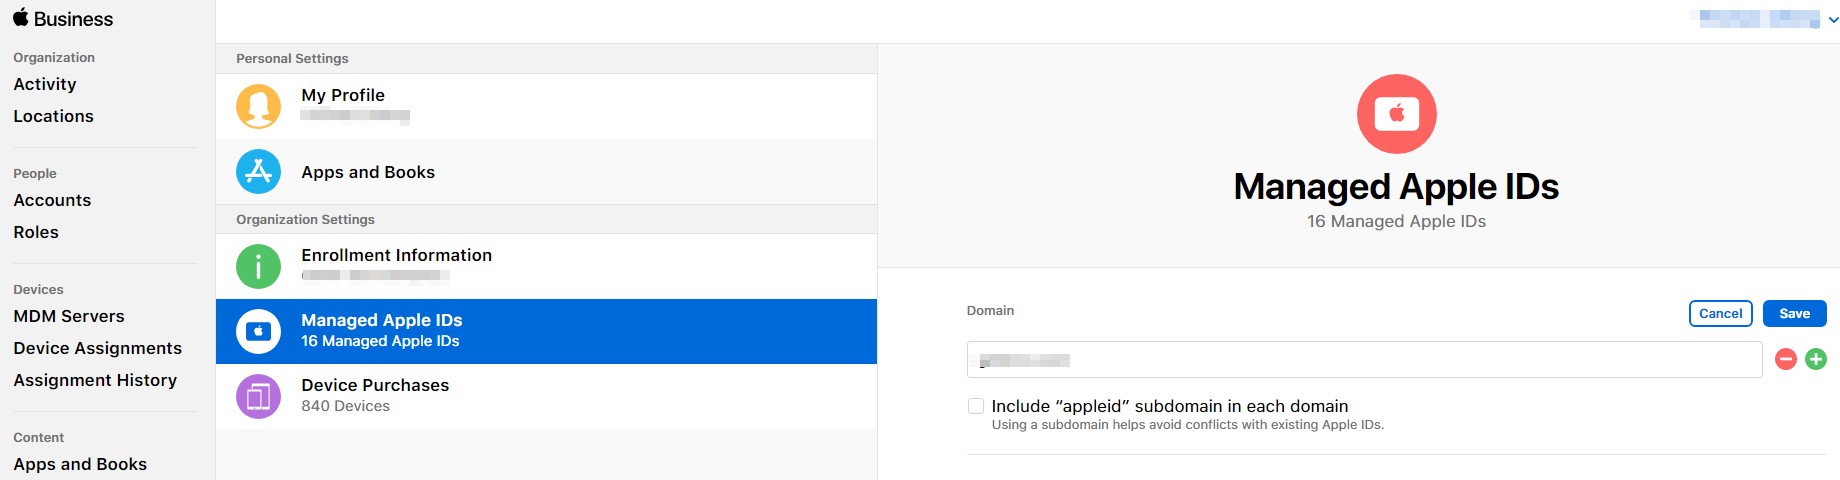
Task: Open Activity in the sidebar
Action: (45, 84)
